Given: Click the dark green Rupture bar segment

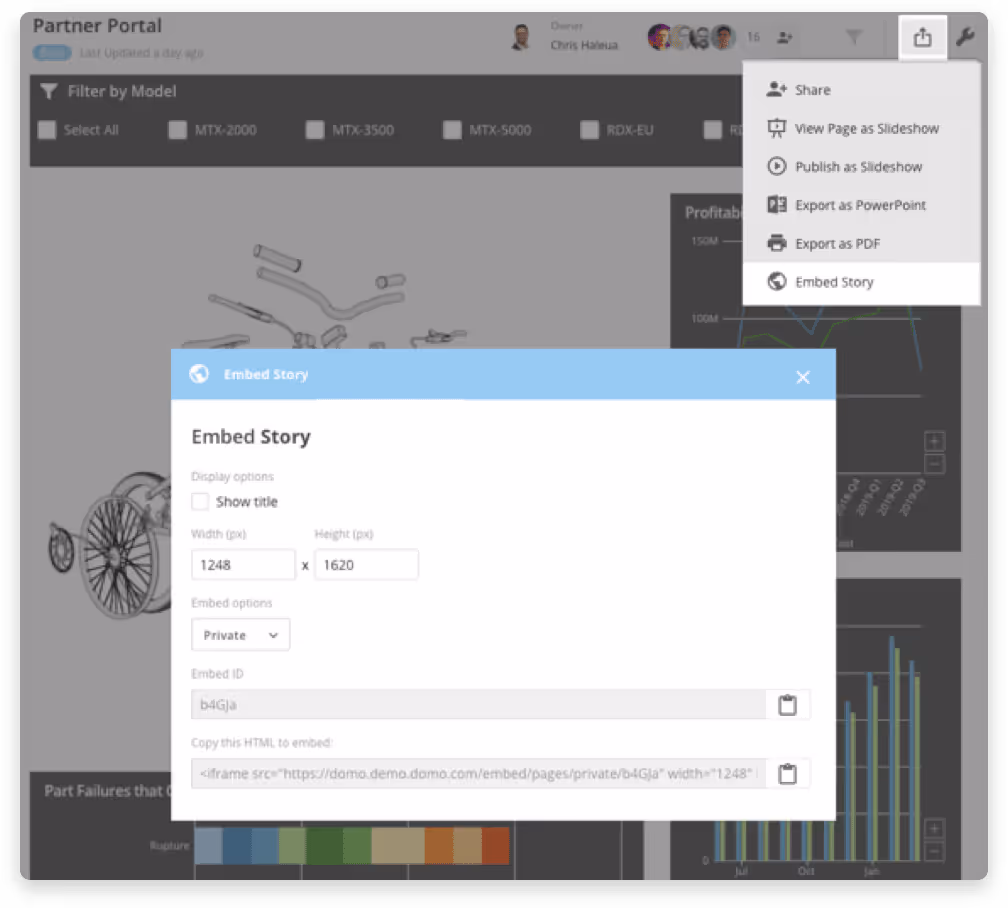Looking at the screenshot, I should pyautogui.click(x=325, y=844).
